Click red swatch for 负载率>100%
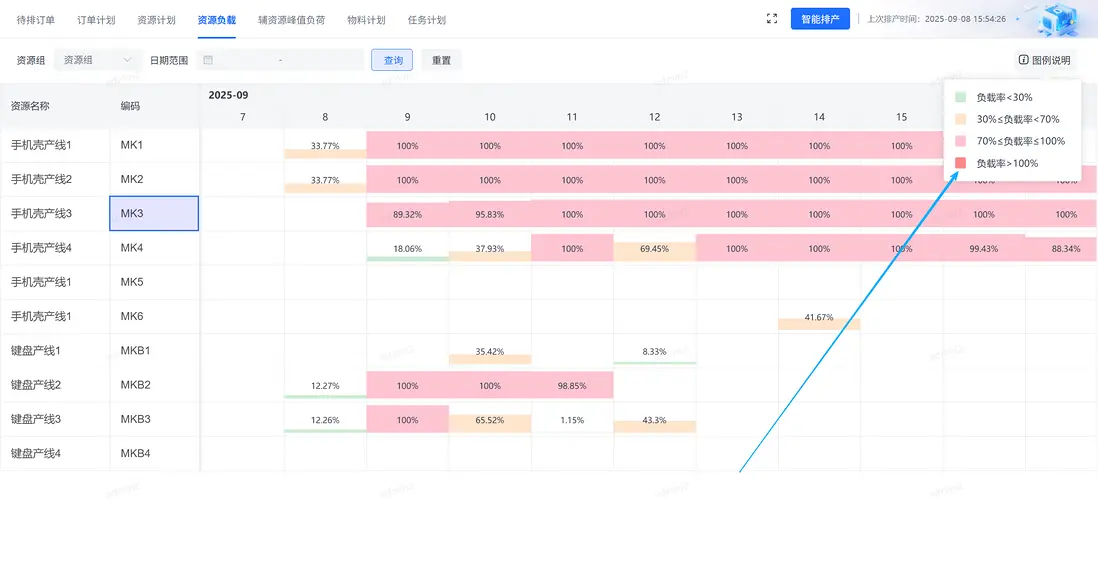The height and width of the screenshot is (577, 1098). pyautogui.click(x=960, y=163)
